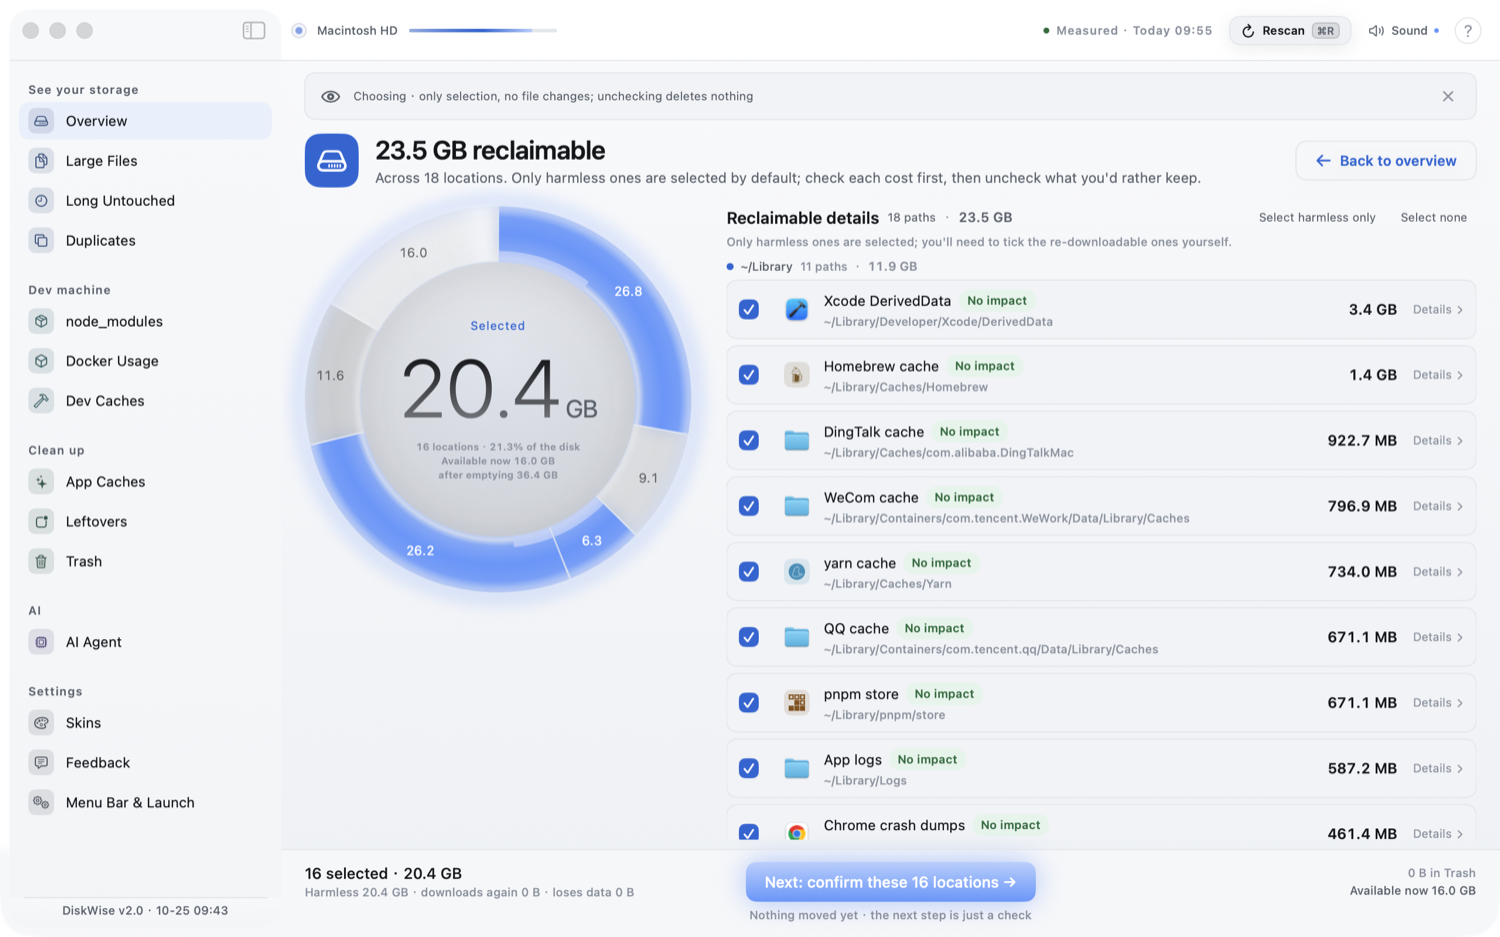Uncheck the yarn cache checkbox
The height and width of the screenshot is (937, 1500).
tap(748, 572)
